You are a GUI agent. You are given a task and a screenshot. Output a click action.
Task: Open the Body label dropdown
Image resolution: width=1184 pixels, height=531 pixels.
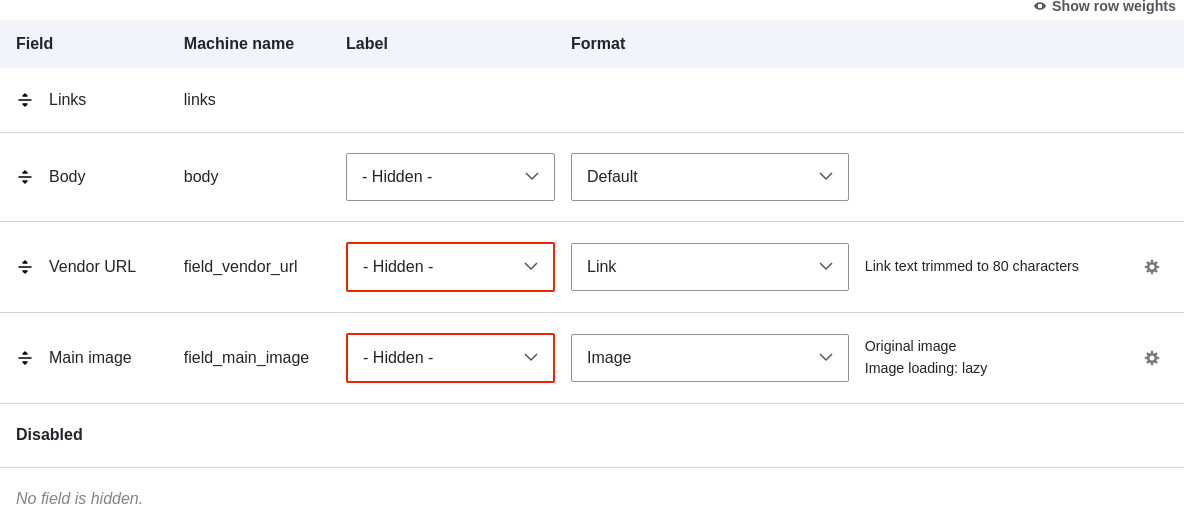click(450, 177)
